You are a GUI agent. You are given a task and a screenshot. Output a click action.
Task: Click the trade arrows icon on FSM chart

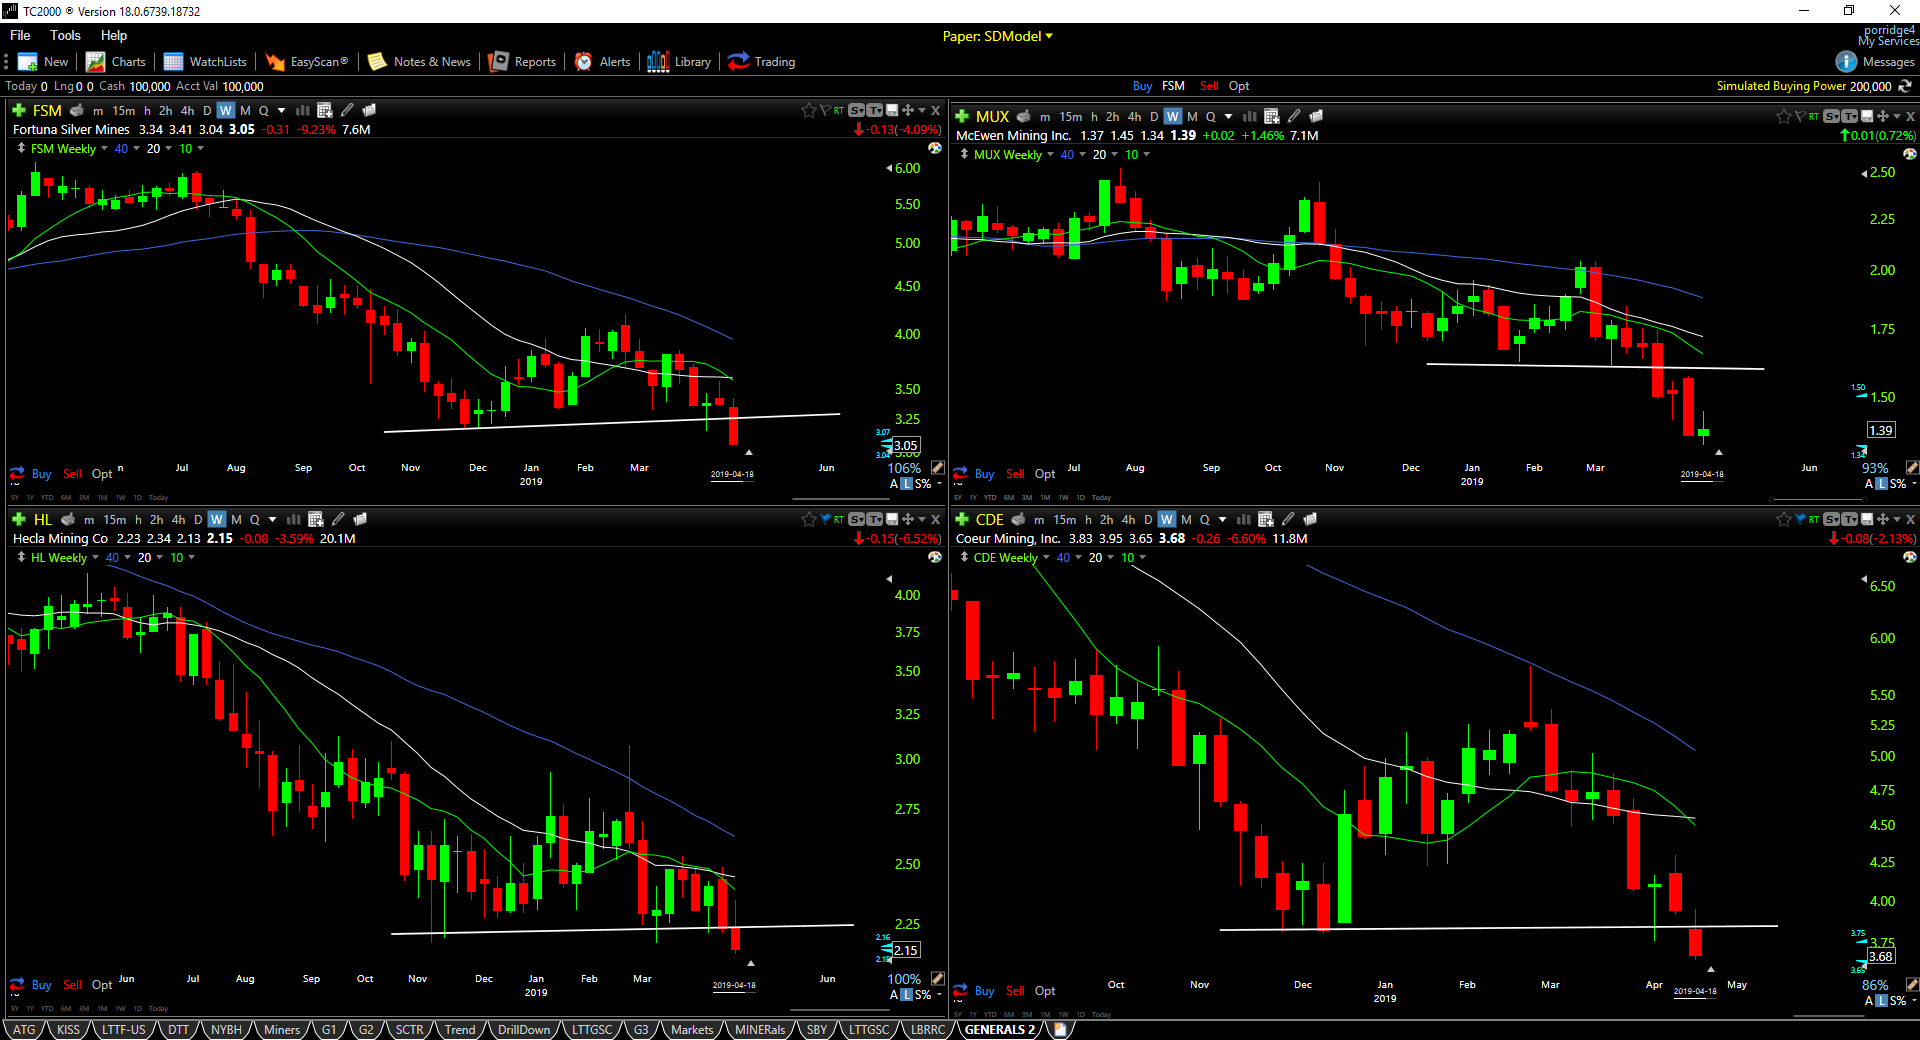(x=16, y=474)
